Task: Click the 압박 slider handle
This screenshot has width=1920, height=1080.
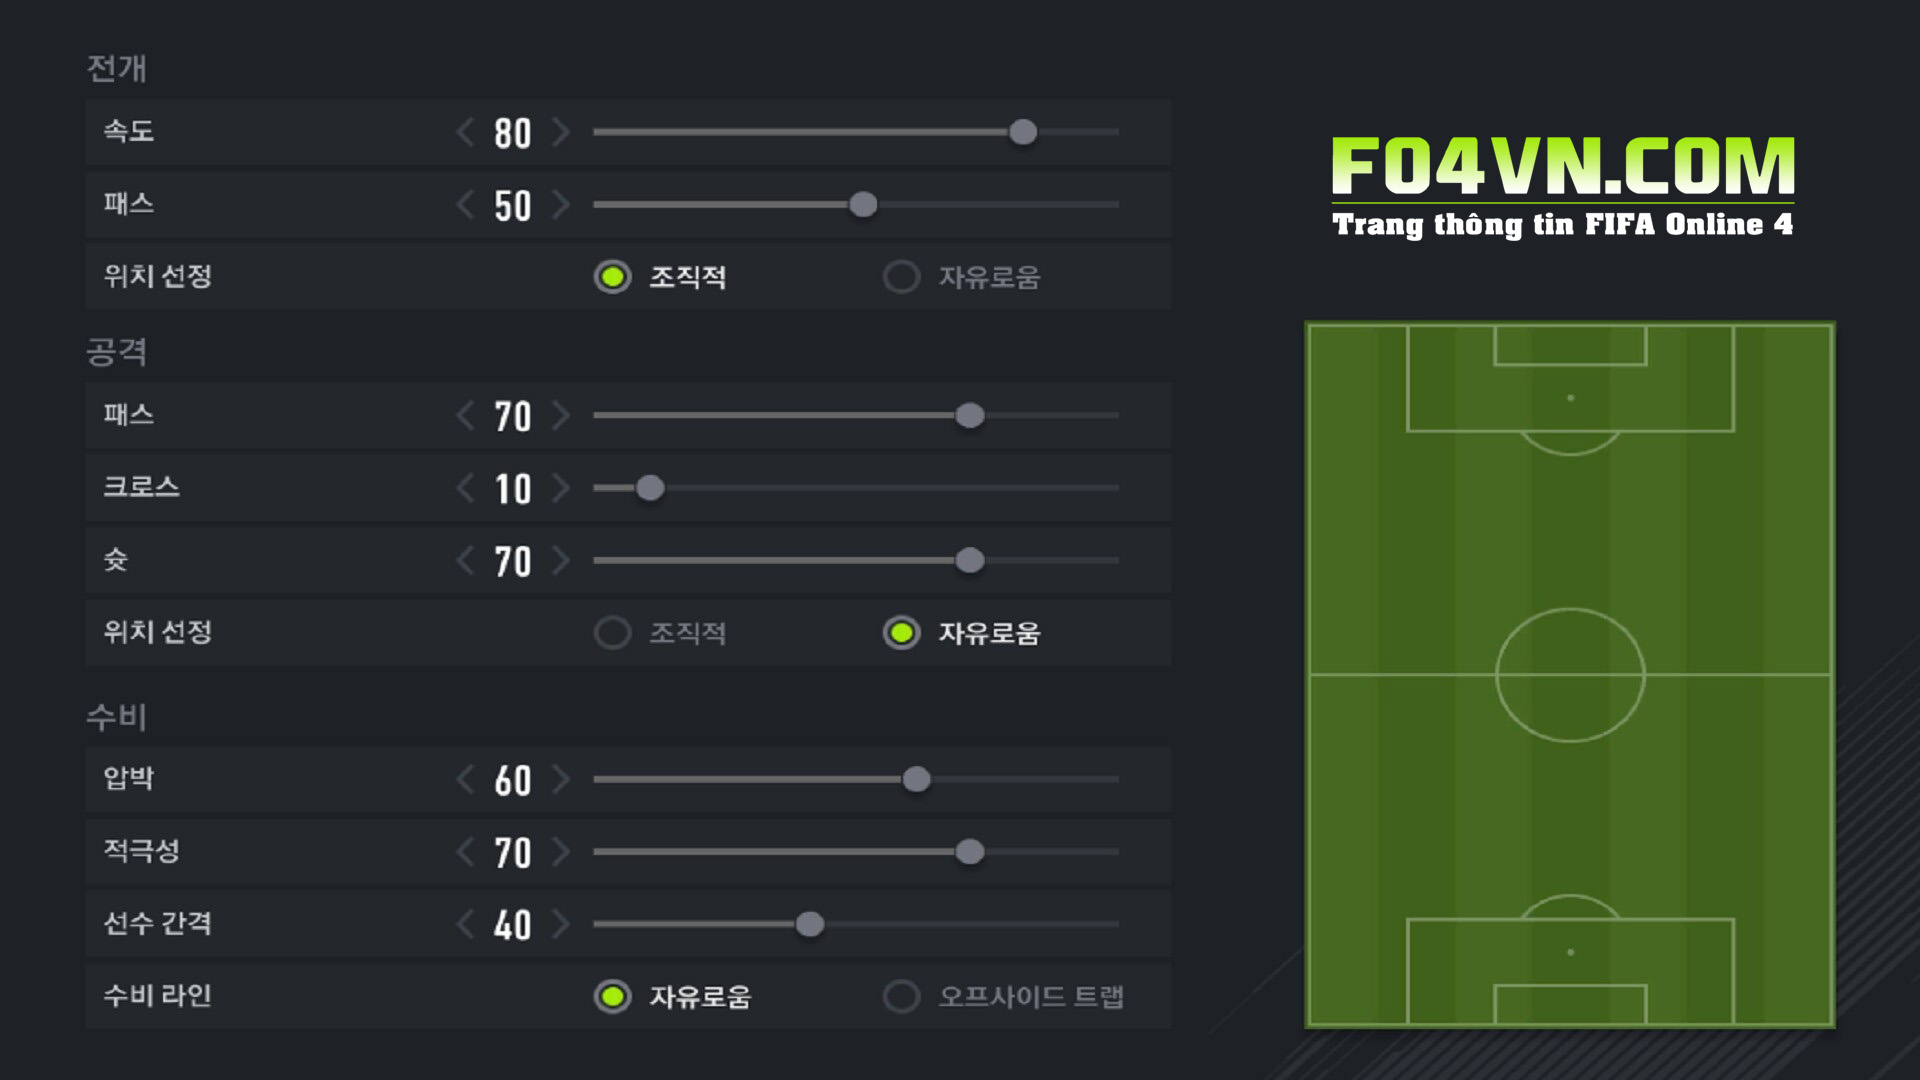Action: (x=916, y=779)
